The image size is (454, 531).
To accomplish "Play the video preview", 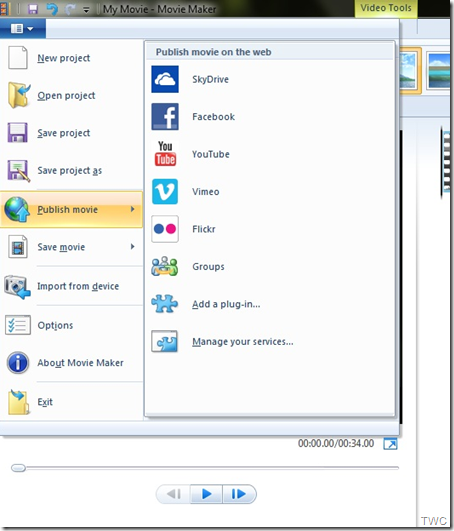I will tap(207, 494).
